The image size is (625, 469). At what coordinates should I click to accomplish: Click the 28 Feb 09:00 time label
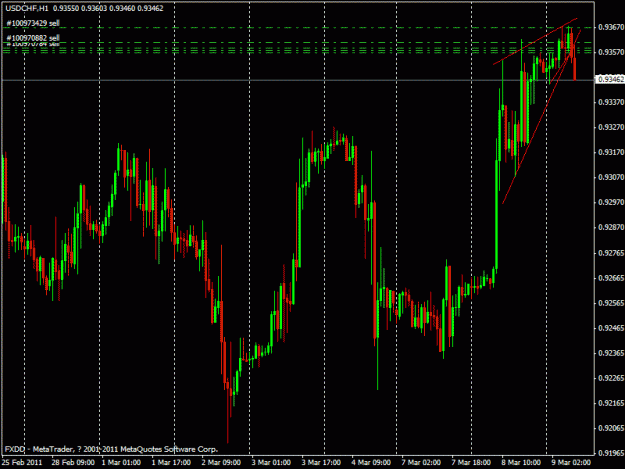point(73,463)
